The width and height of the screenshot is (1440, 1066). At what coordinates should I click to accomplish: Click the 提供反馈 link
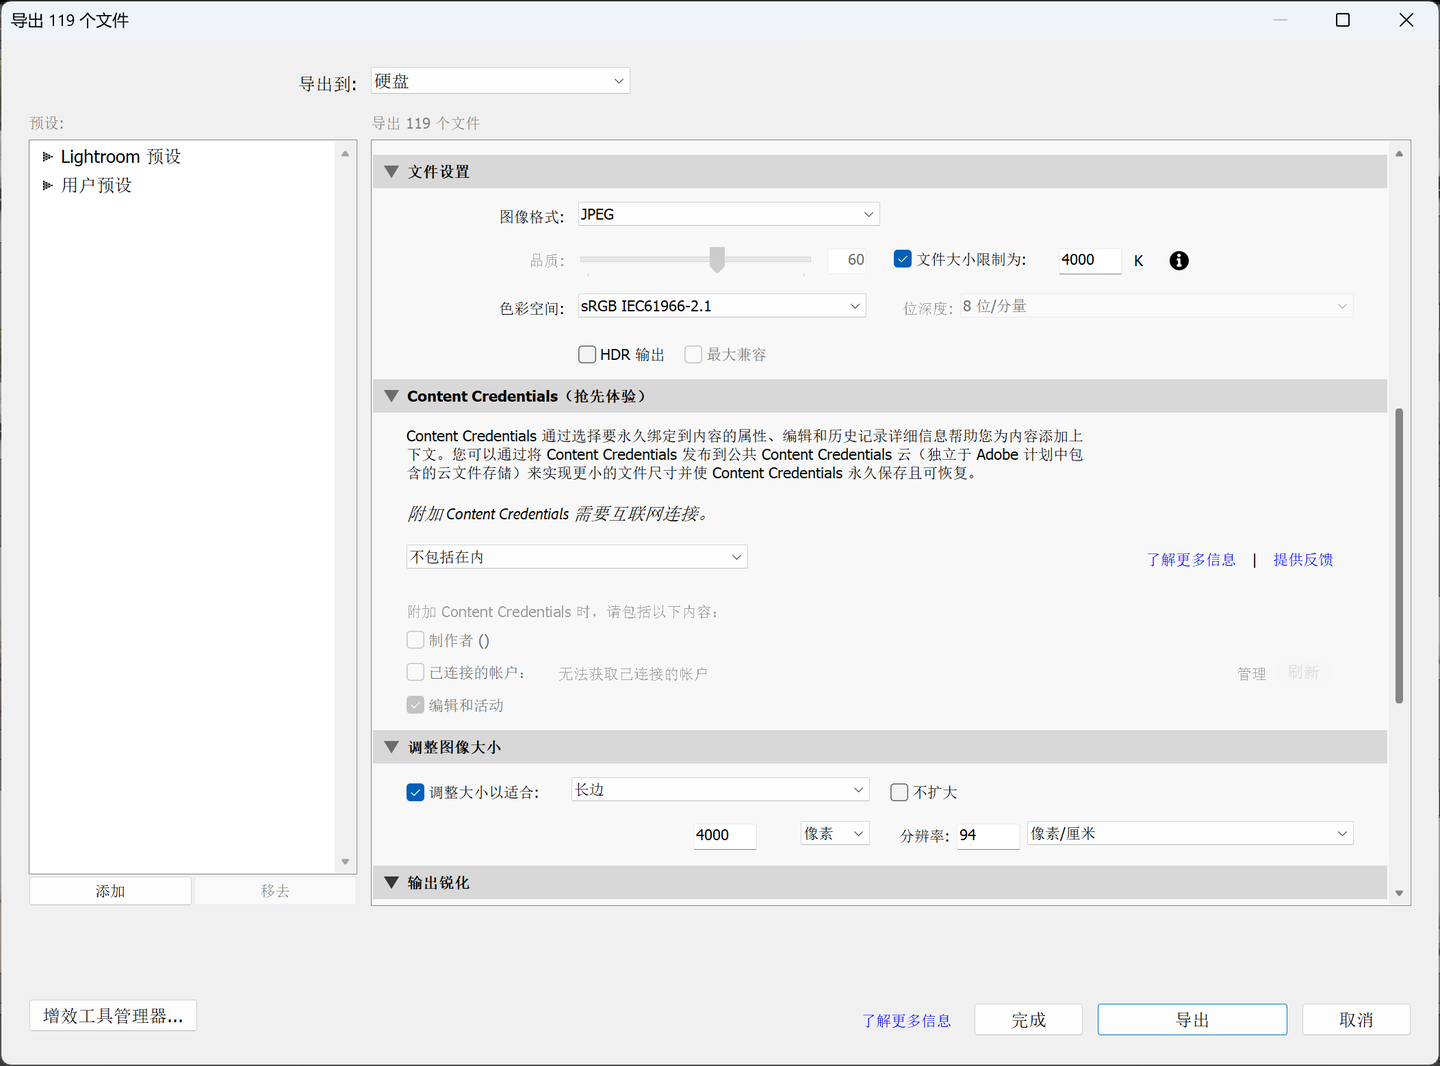coord(1303,560)
